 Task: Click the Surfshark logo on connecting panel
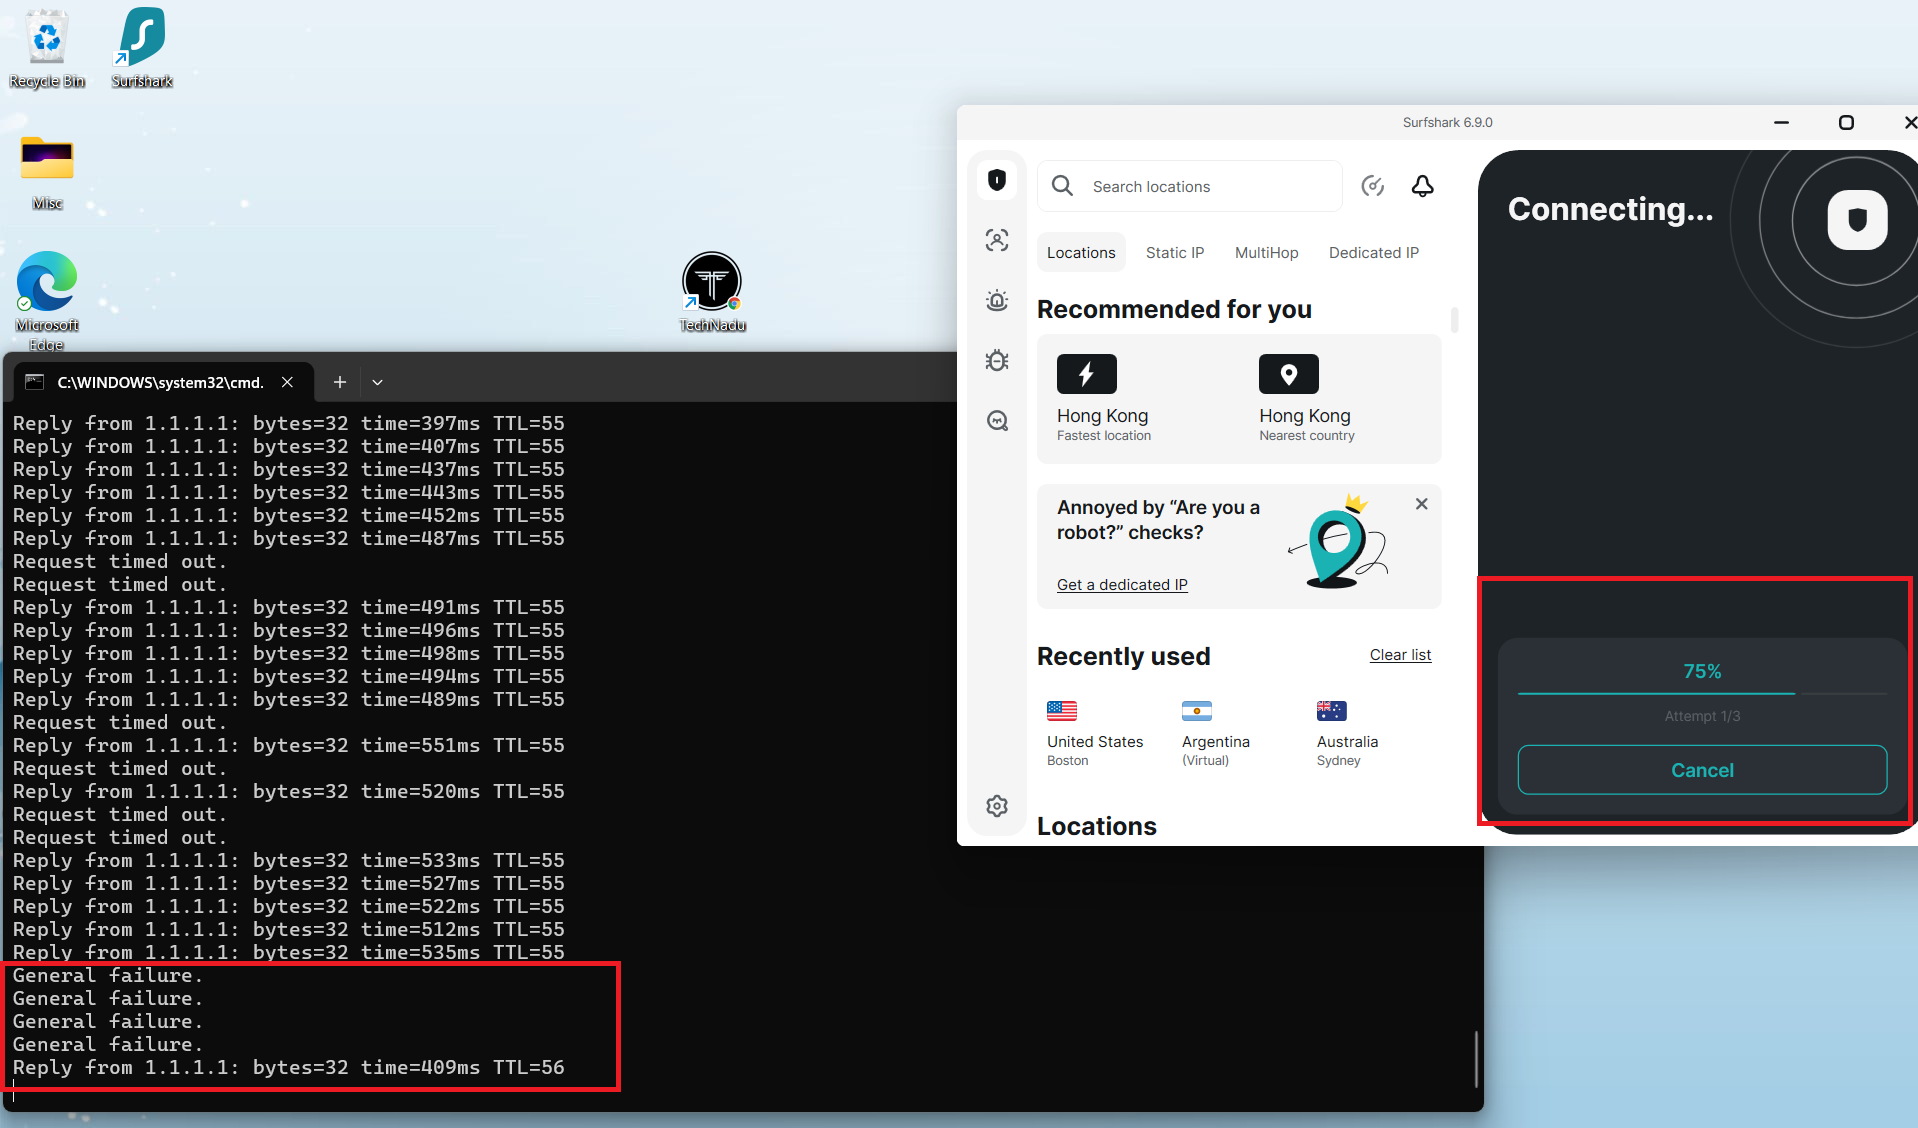pyautogui.click(x=1857, y=219)
